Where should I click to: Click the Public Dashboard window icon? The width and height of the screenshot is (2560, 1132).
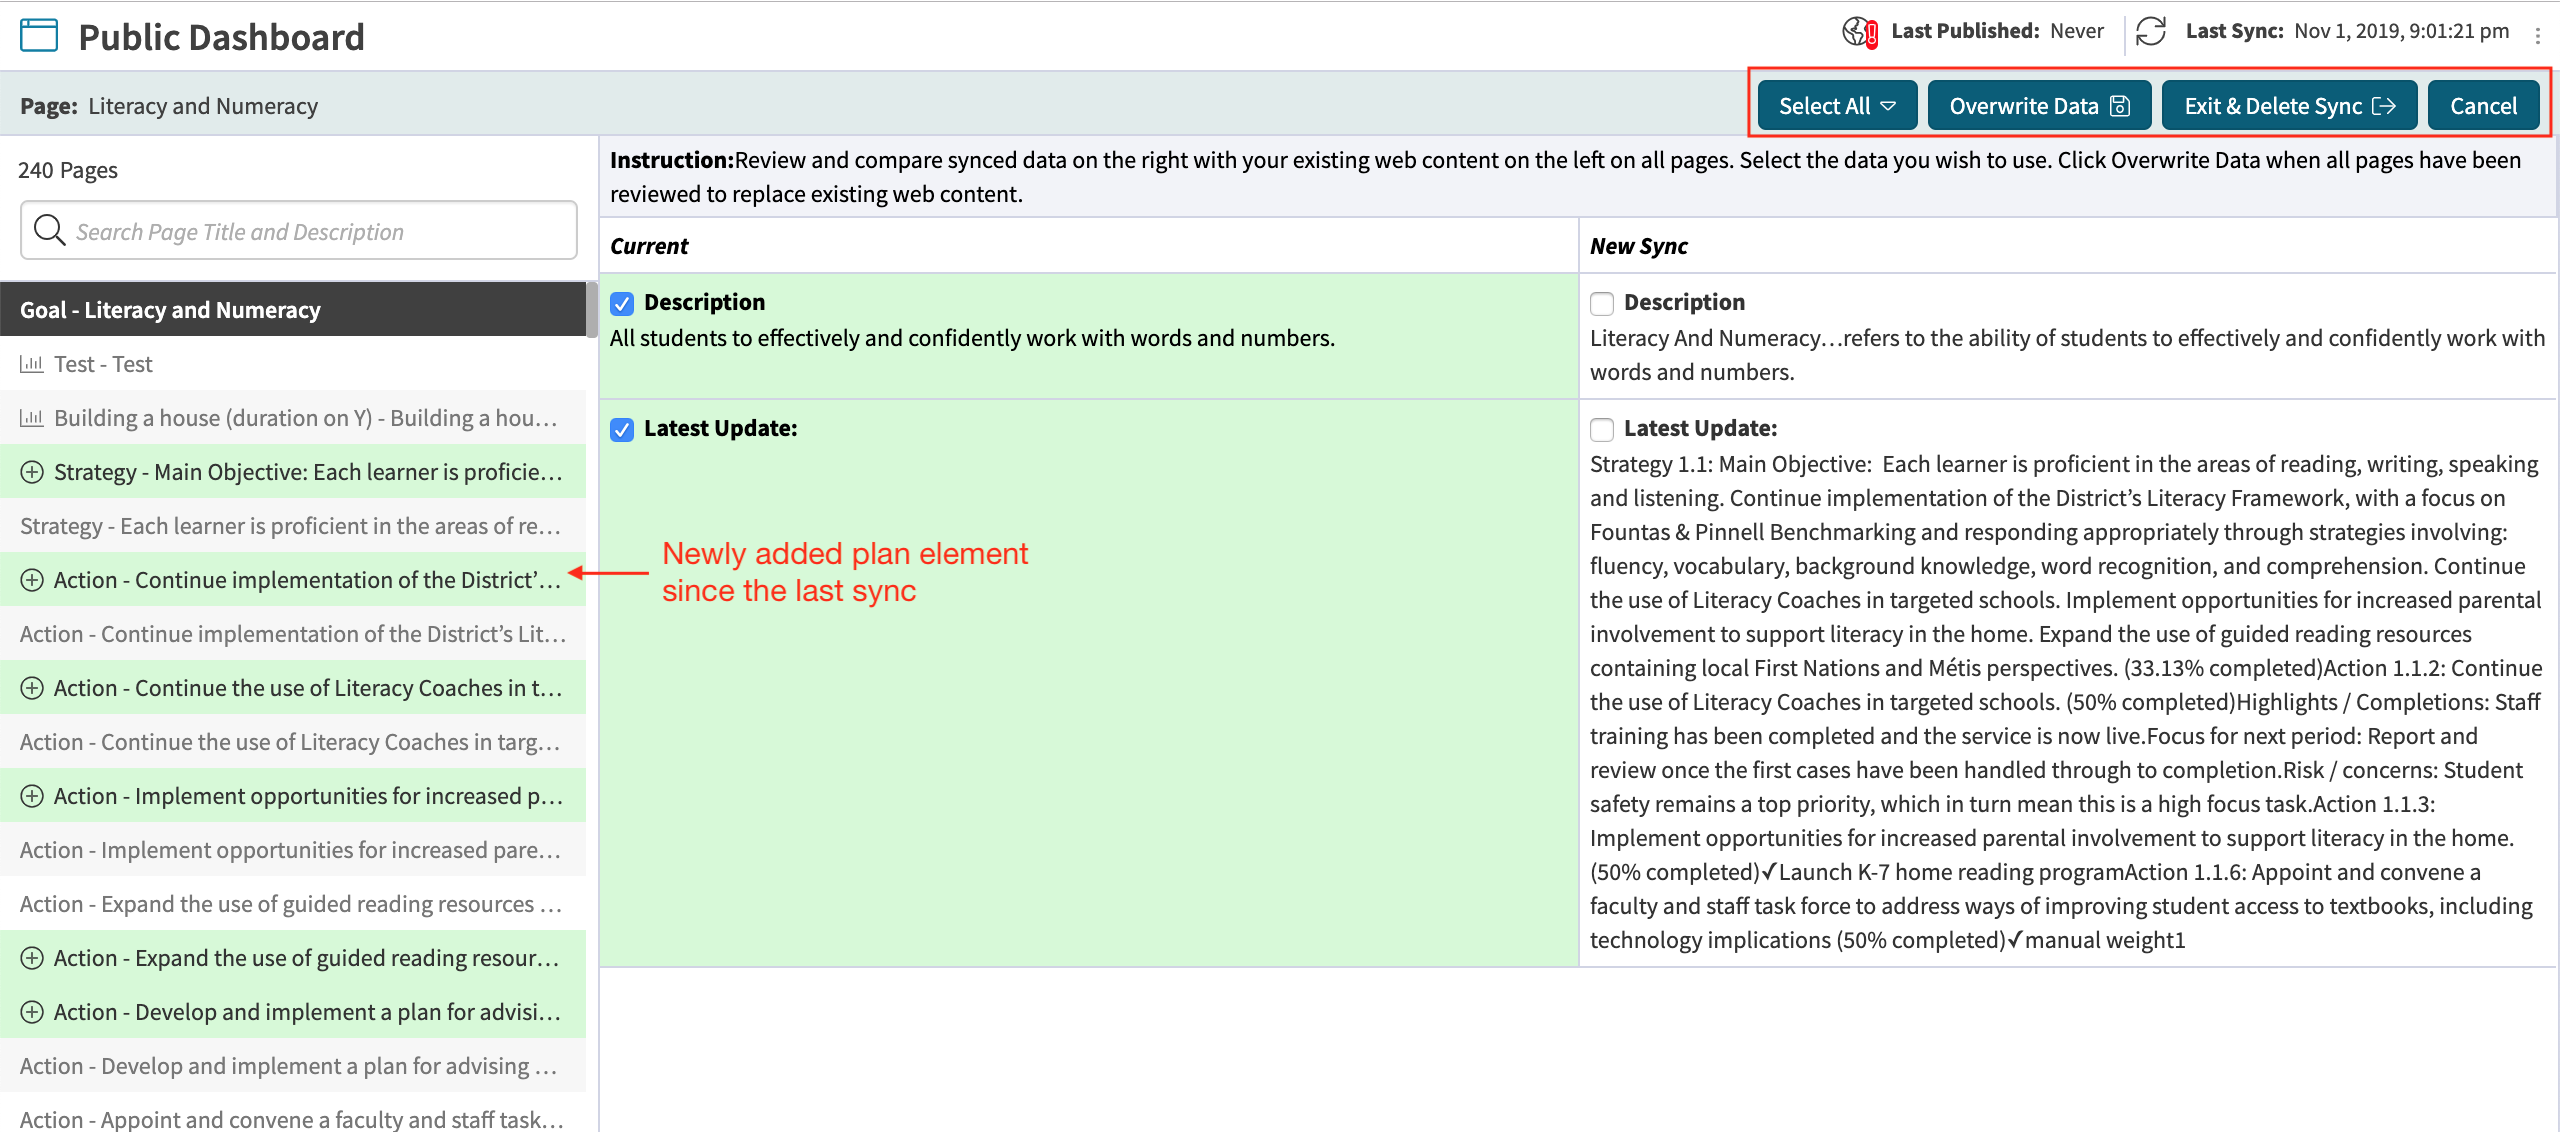pyautogui.click(x=39, y=36)
